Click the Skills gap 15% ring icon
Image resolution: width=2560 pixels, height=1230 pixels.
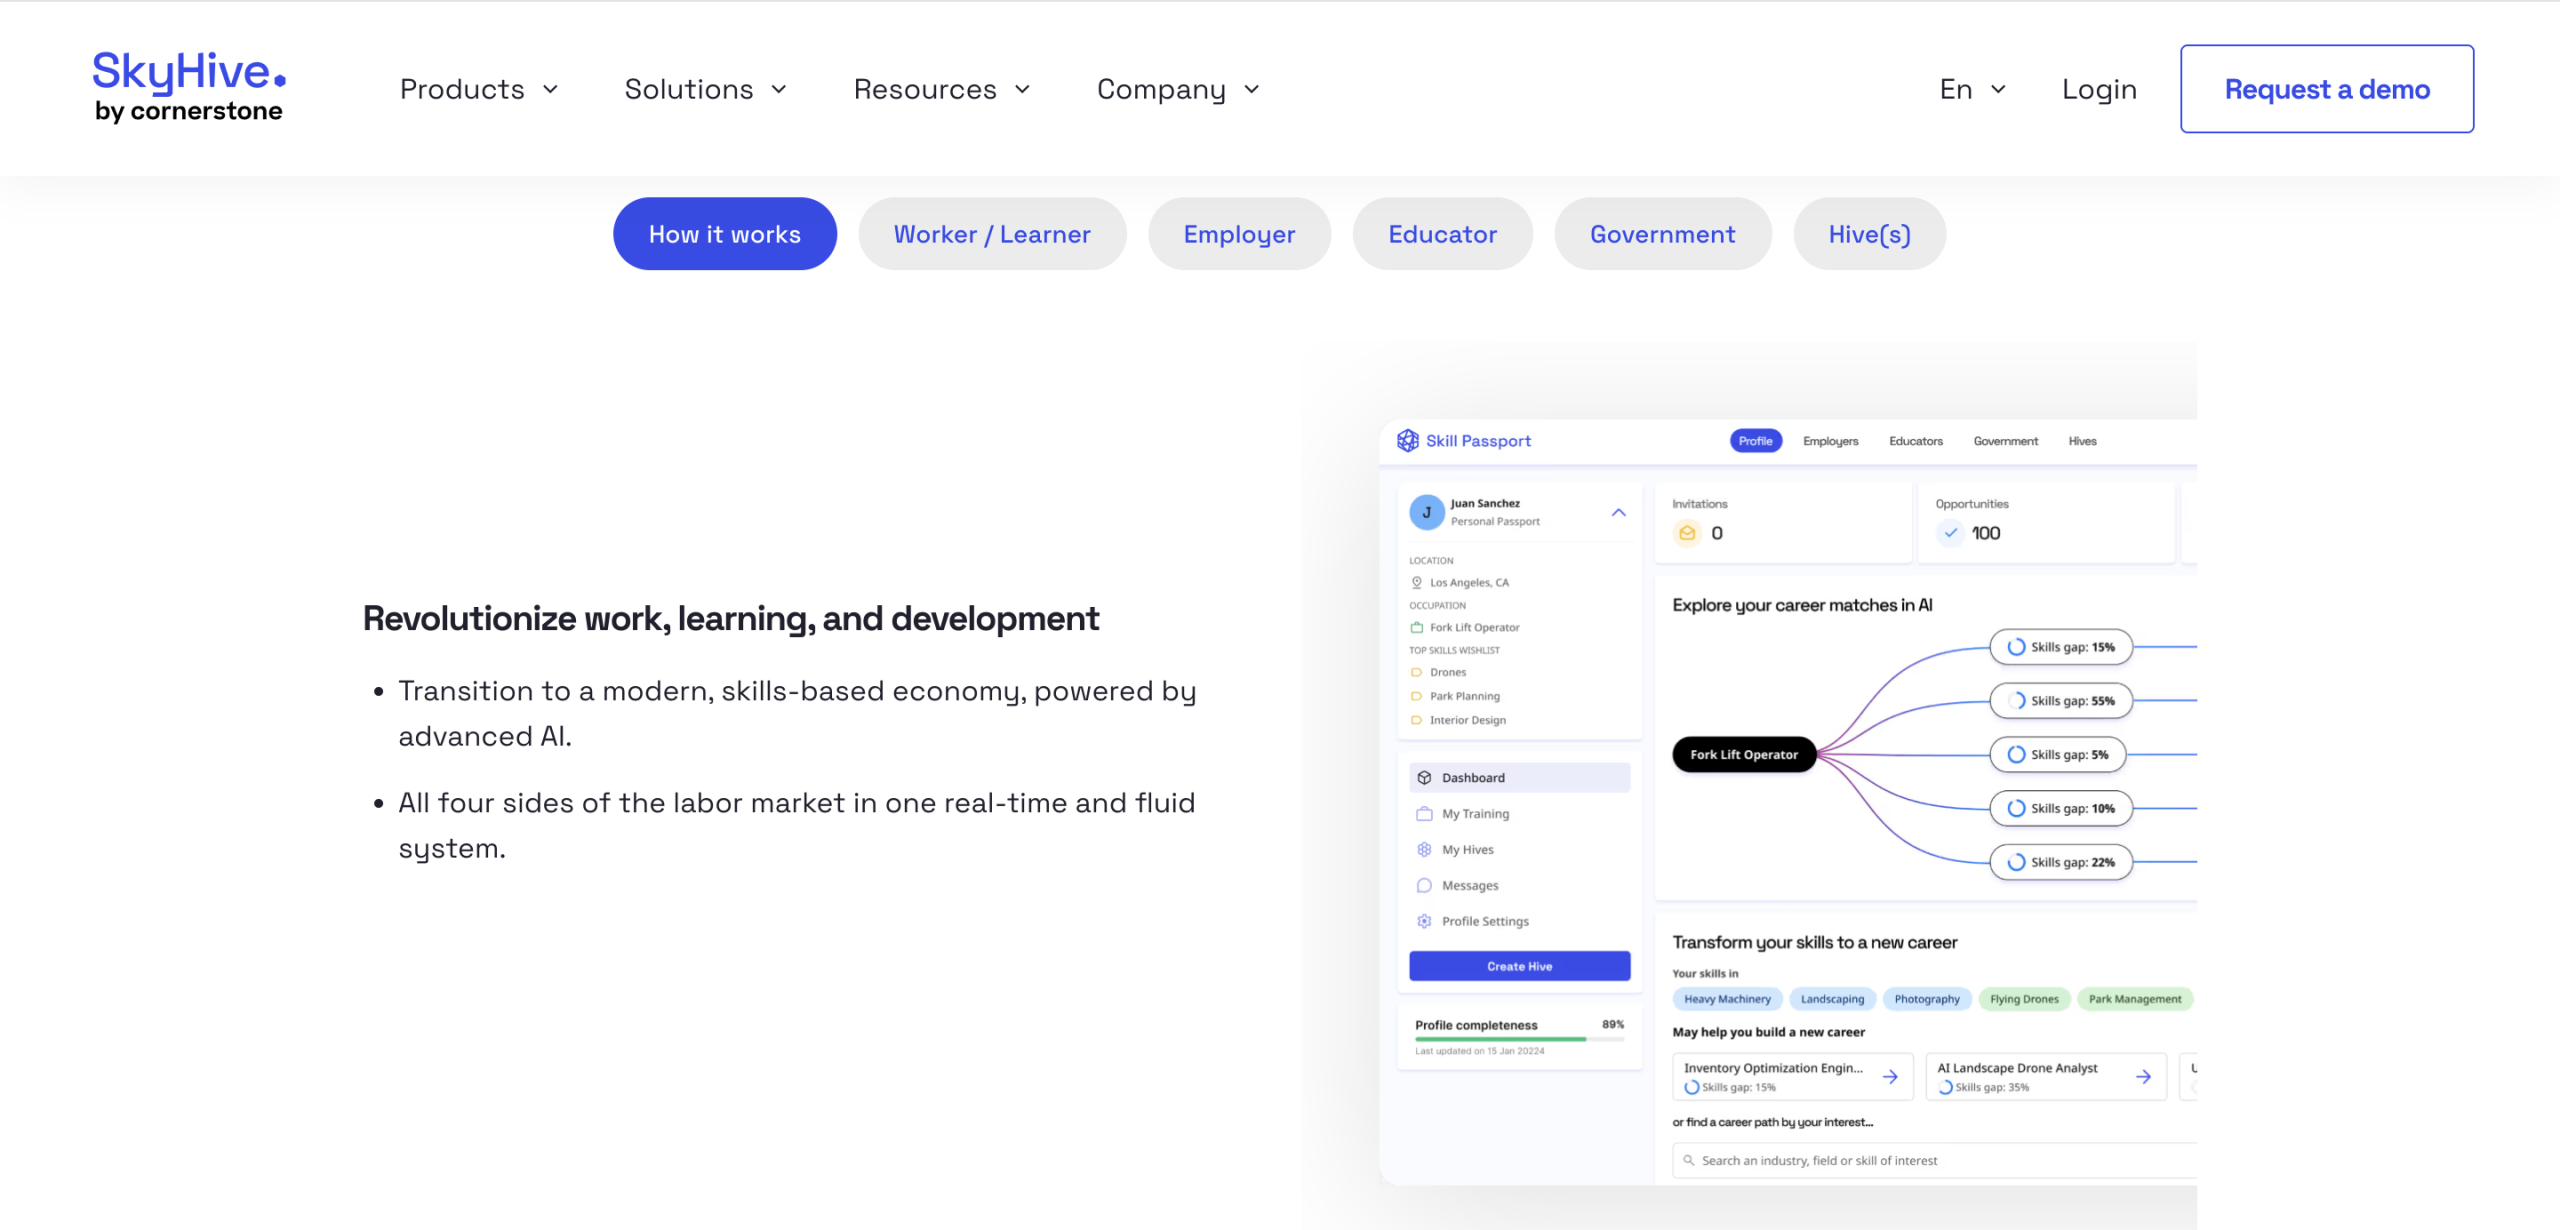coord(2016,647)
